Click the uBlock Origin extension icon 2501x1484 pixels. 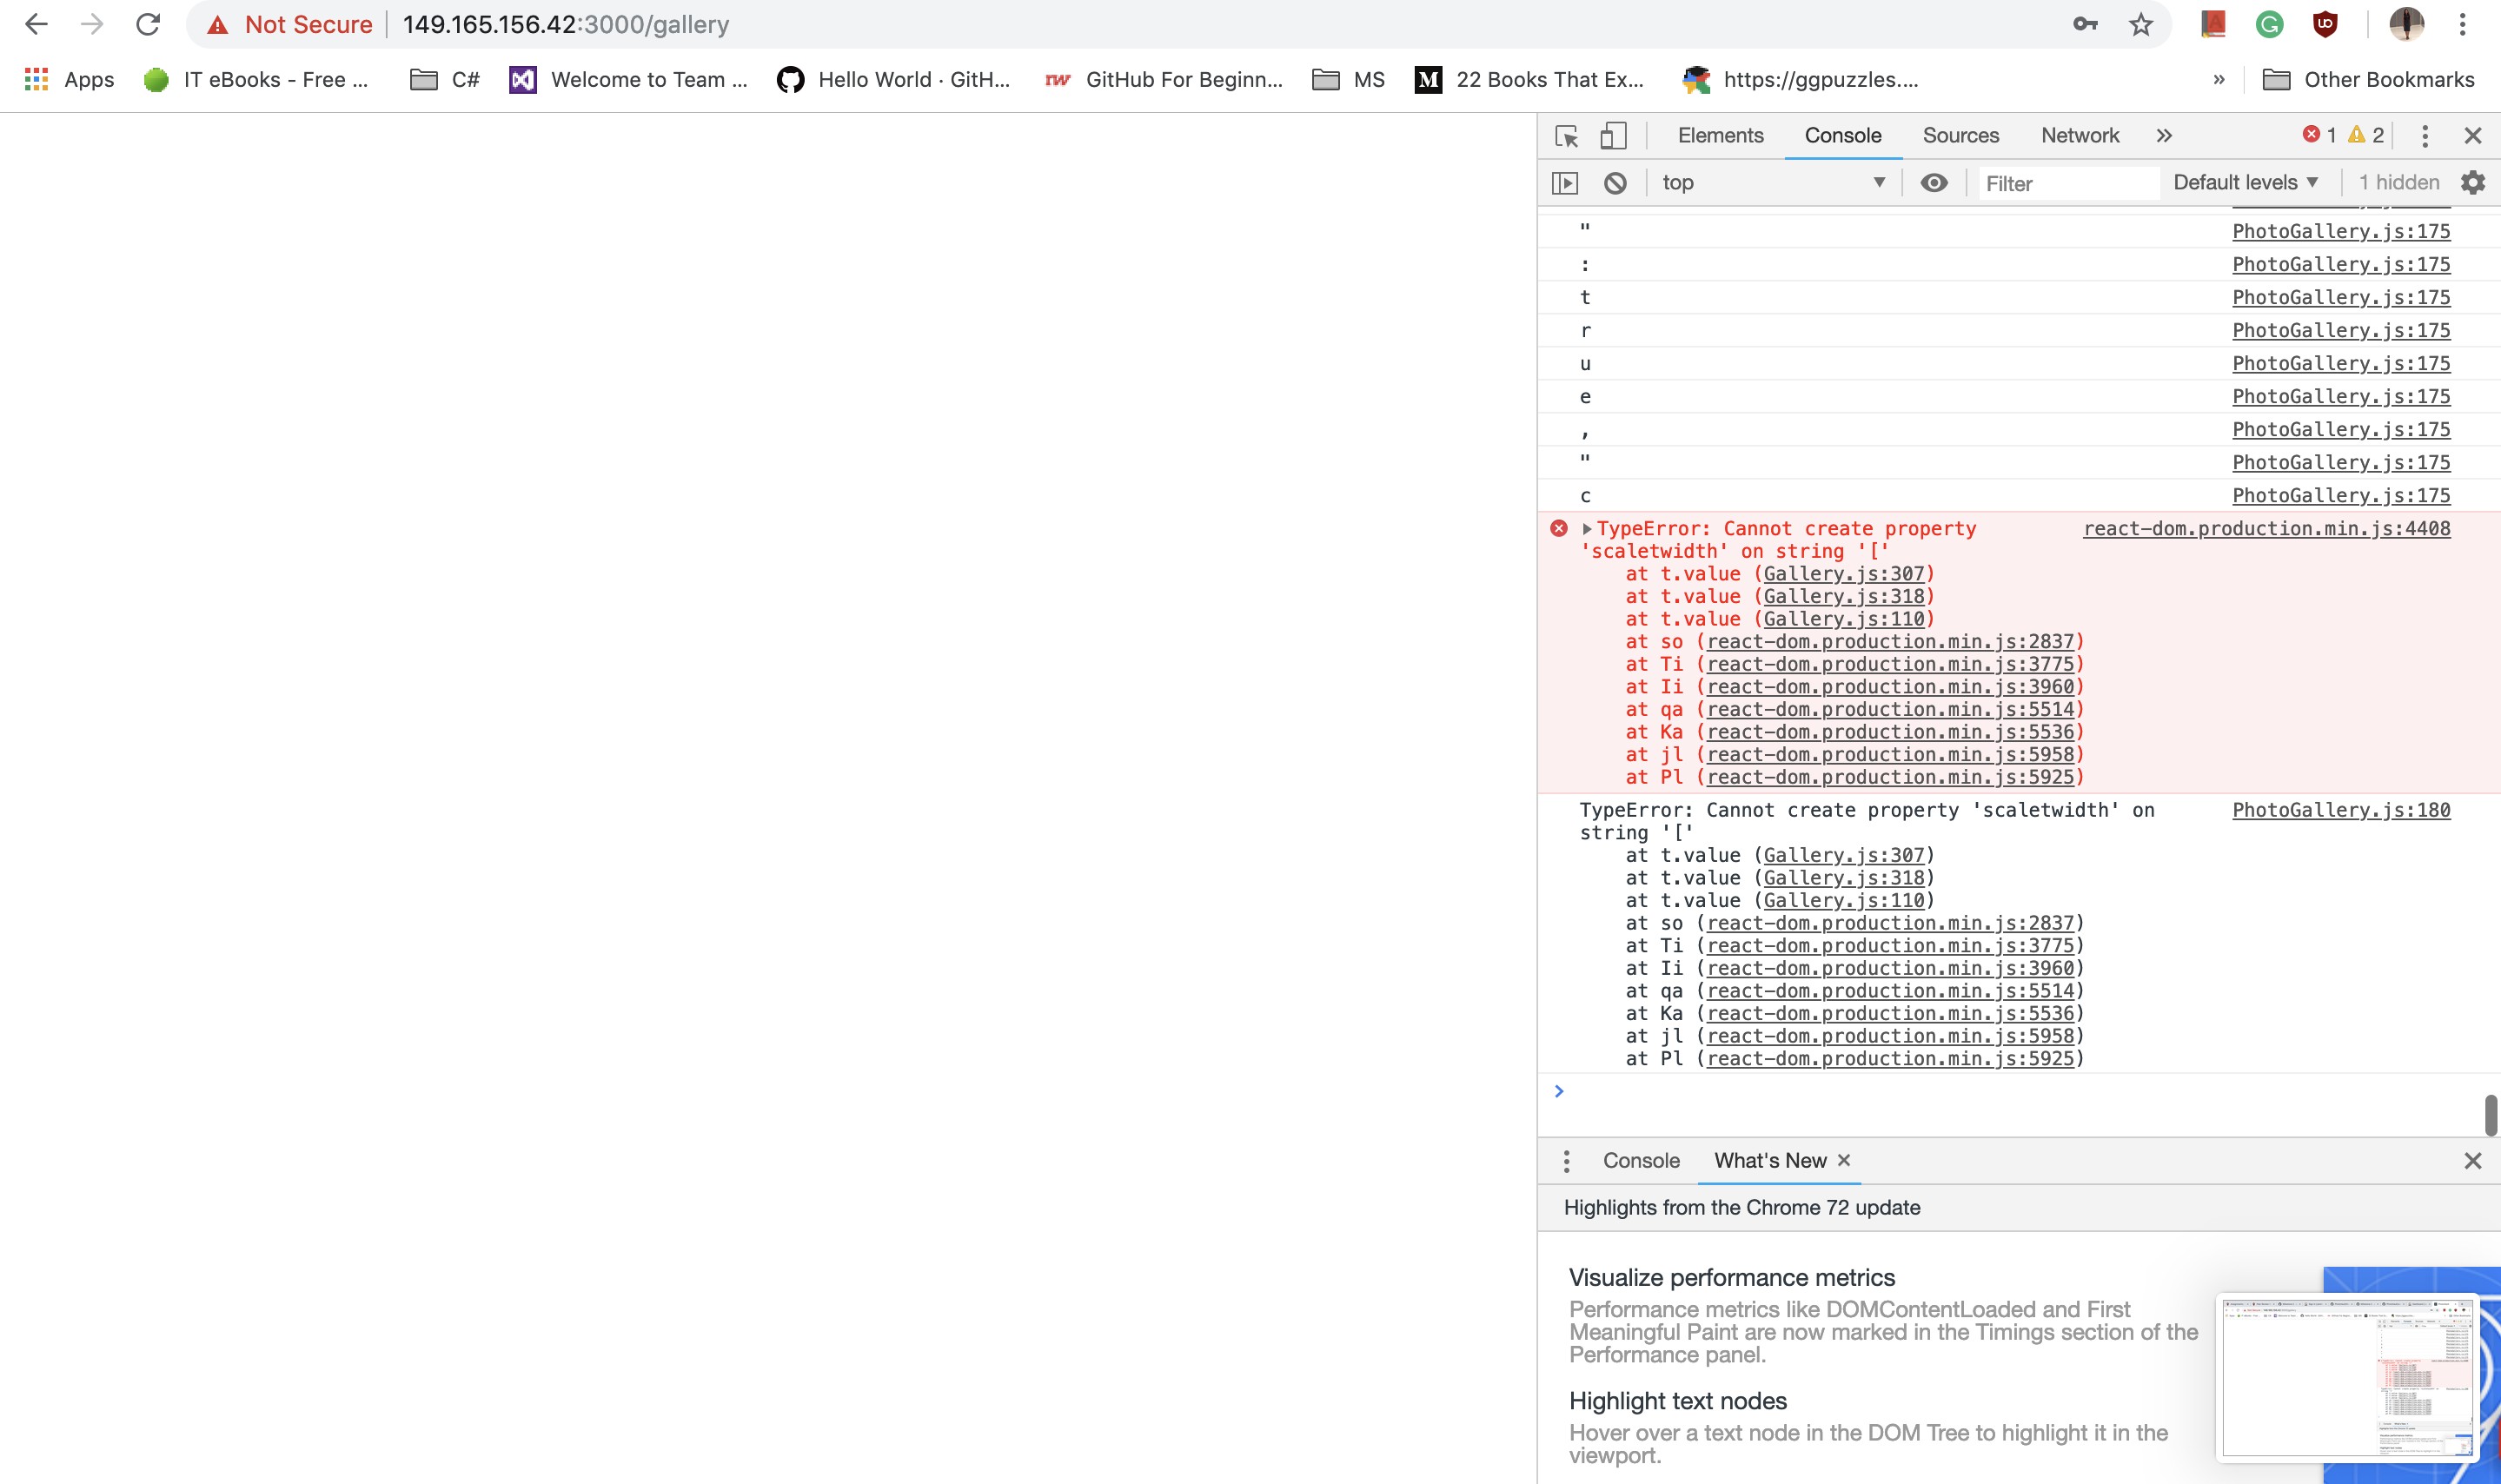click(2325, 24)
